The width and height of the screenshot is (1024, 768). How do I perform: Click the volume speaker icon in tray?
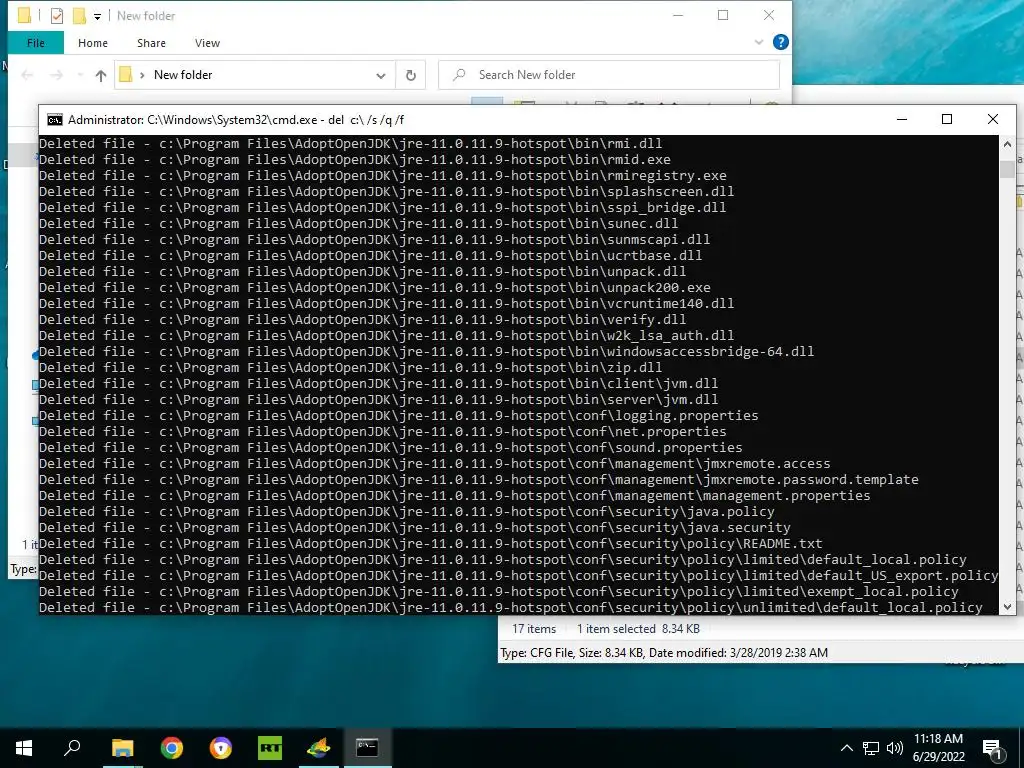[895, 748]
